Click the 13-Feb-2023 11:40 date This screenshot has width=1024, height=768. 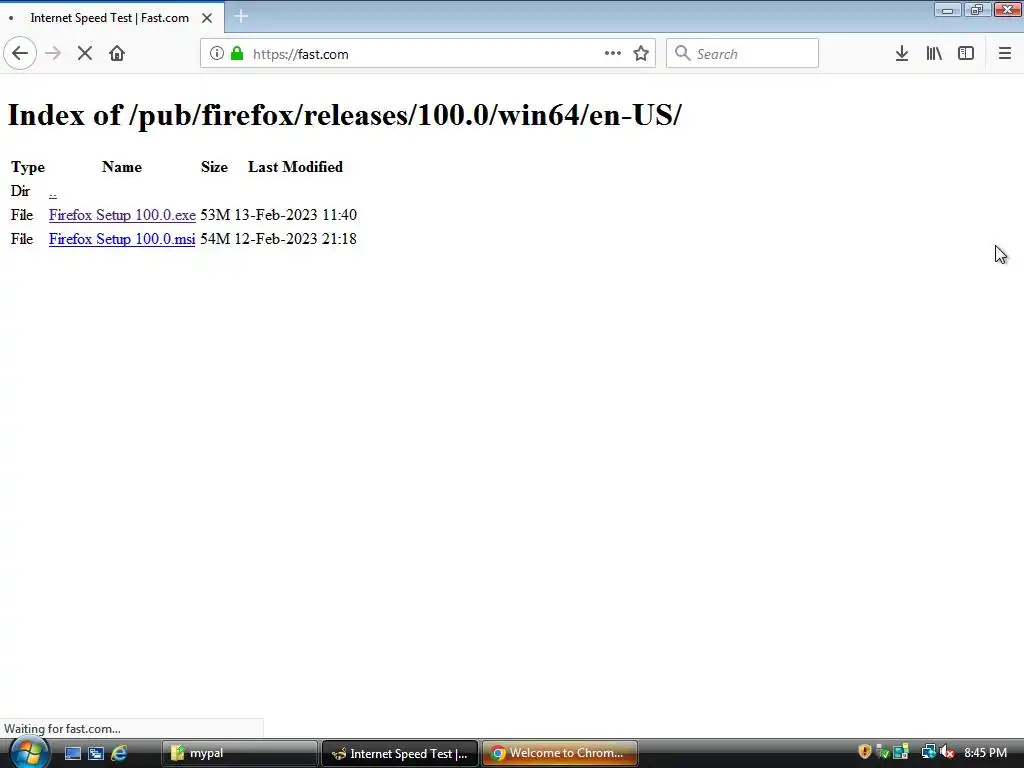[x=295, y=215]
